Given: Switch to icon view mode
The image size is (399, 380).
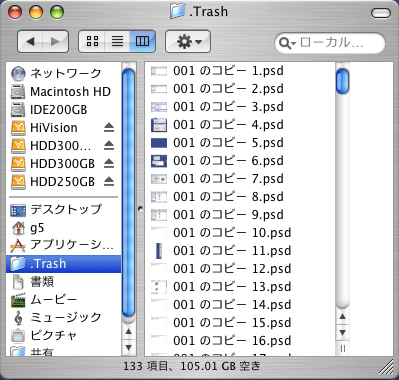Looking at the screenshot, I should click(92, 41).
